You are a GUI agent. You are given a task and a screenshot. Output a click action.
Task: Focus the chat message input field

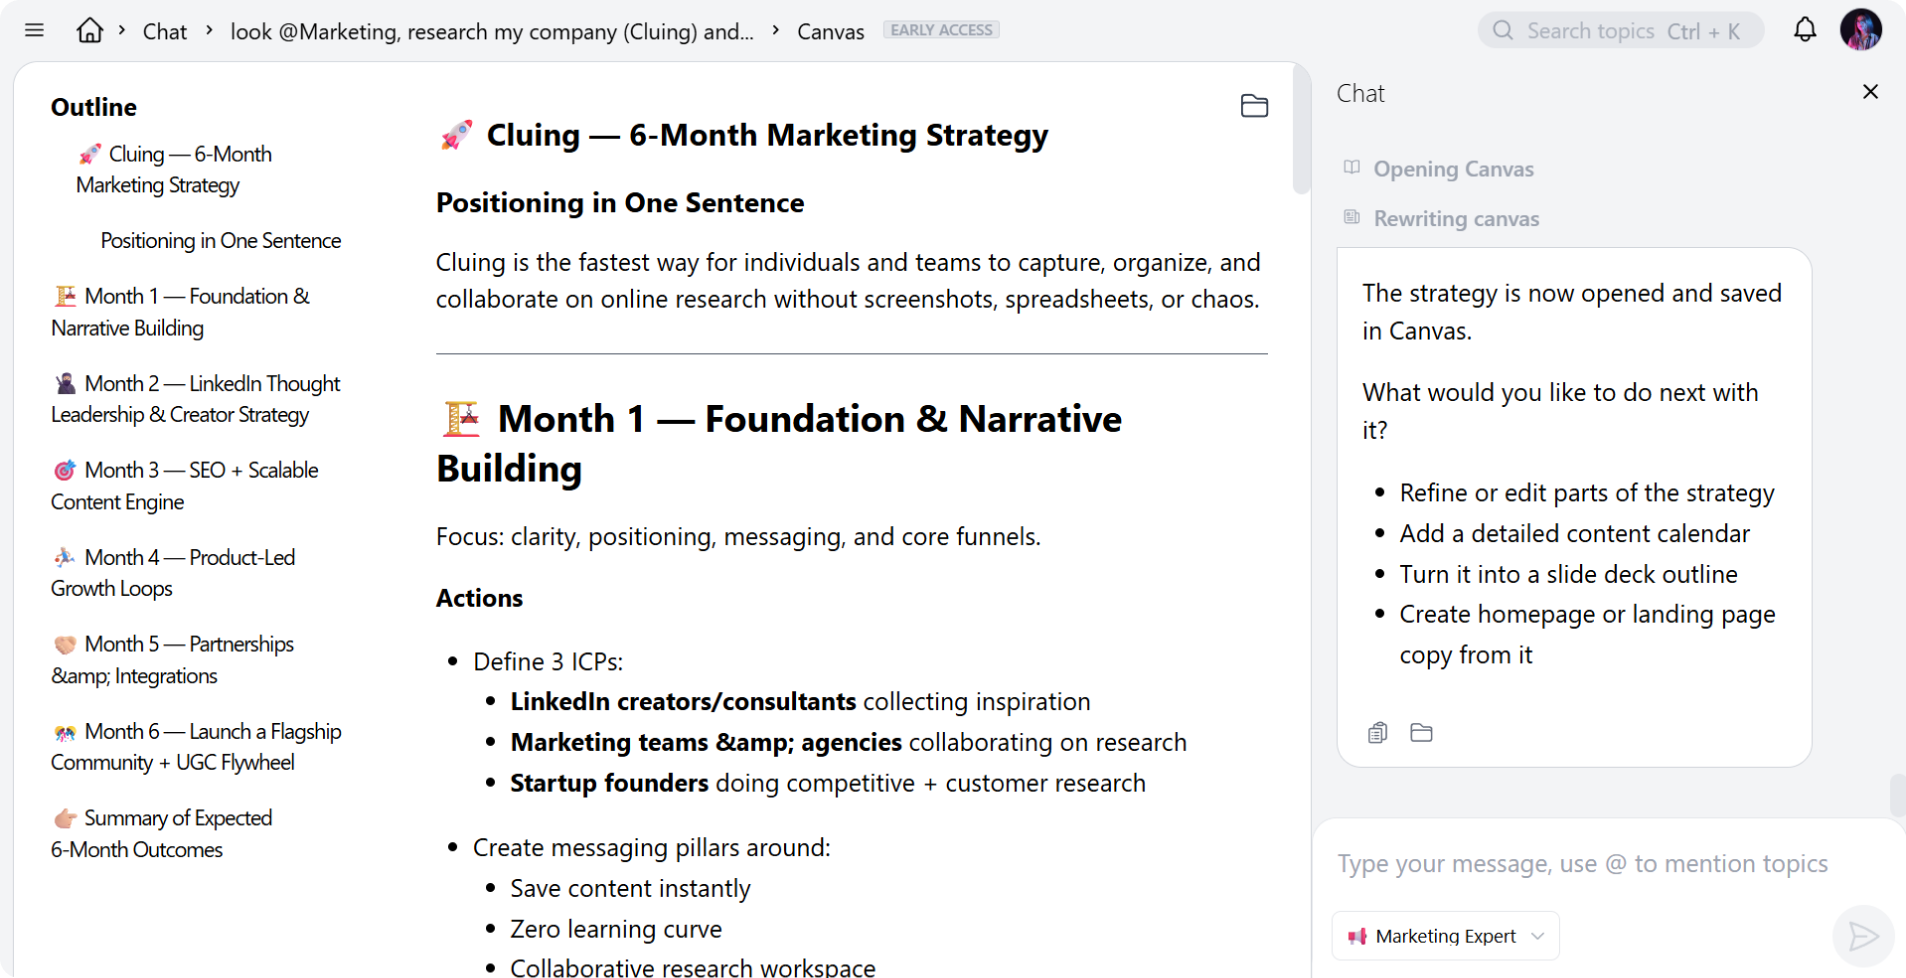[1582, 864]
